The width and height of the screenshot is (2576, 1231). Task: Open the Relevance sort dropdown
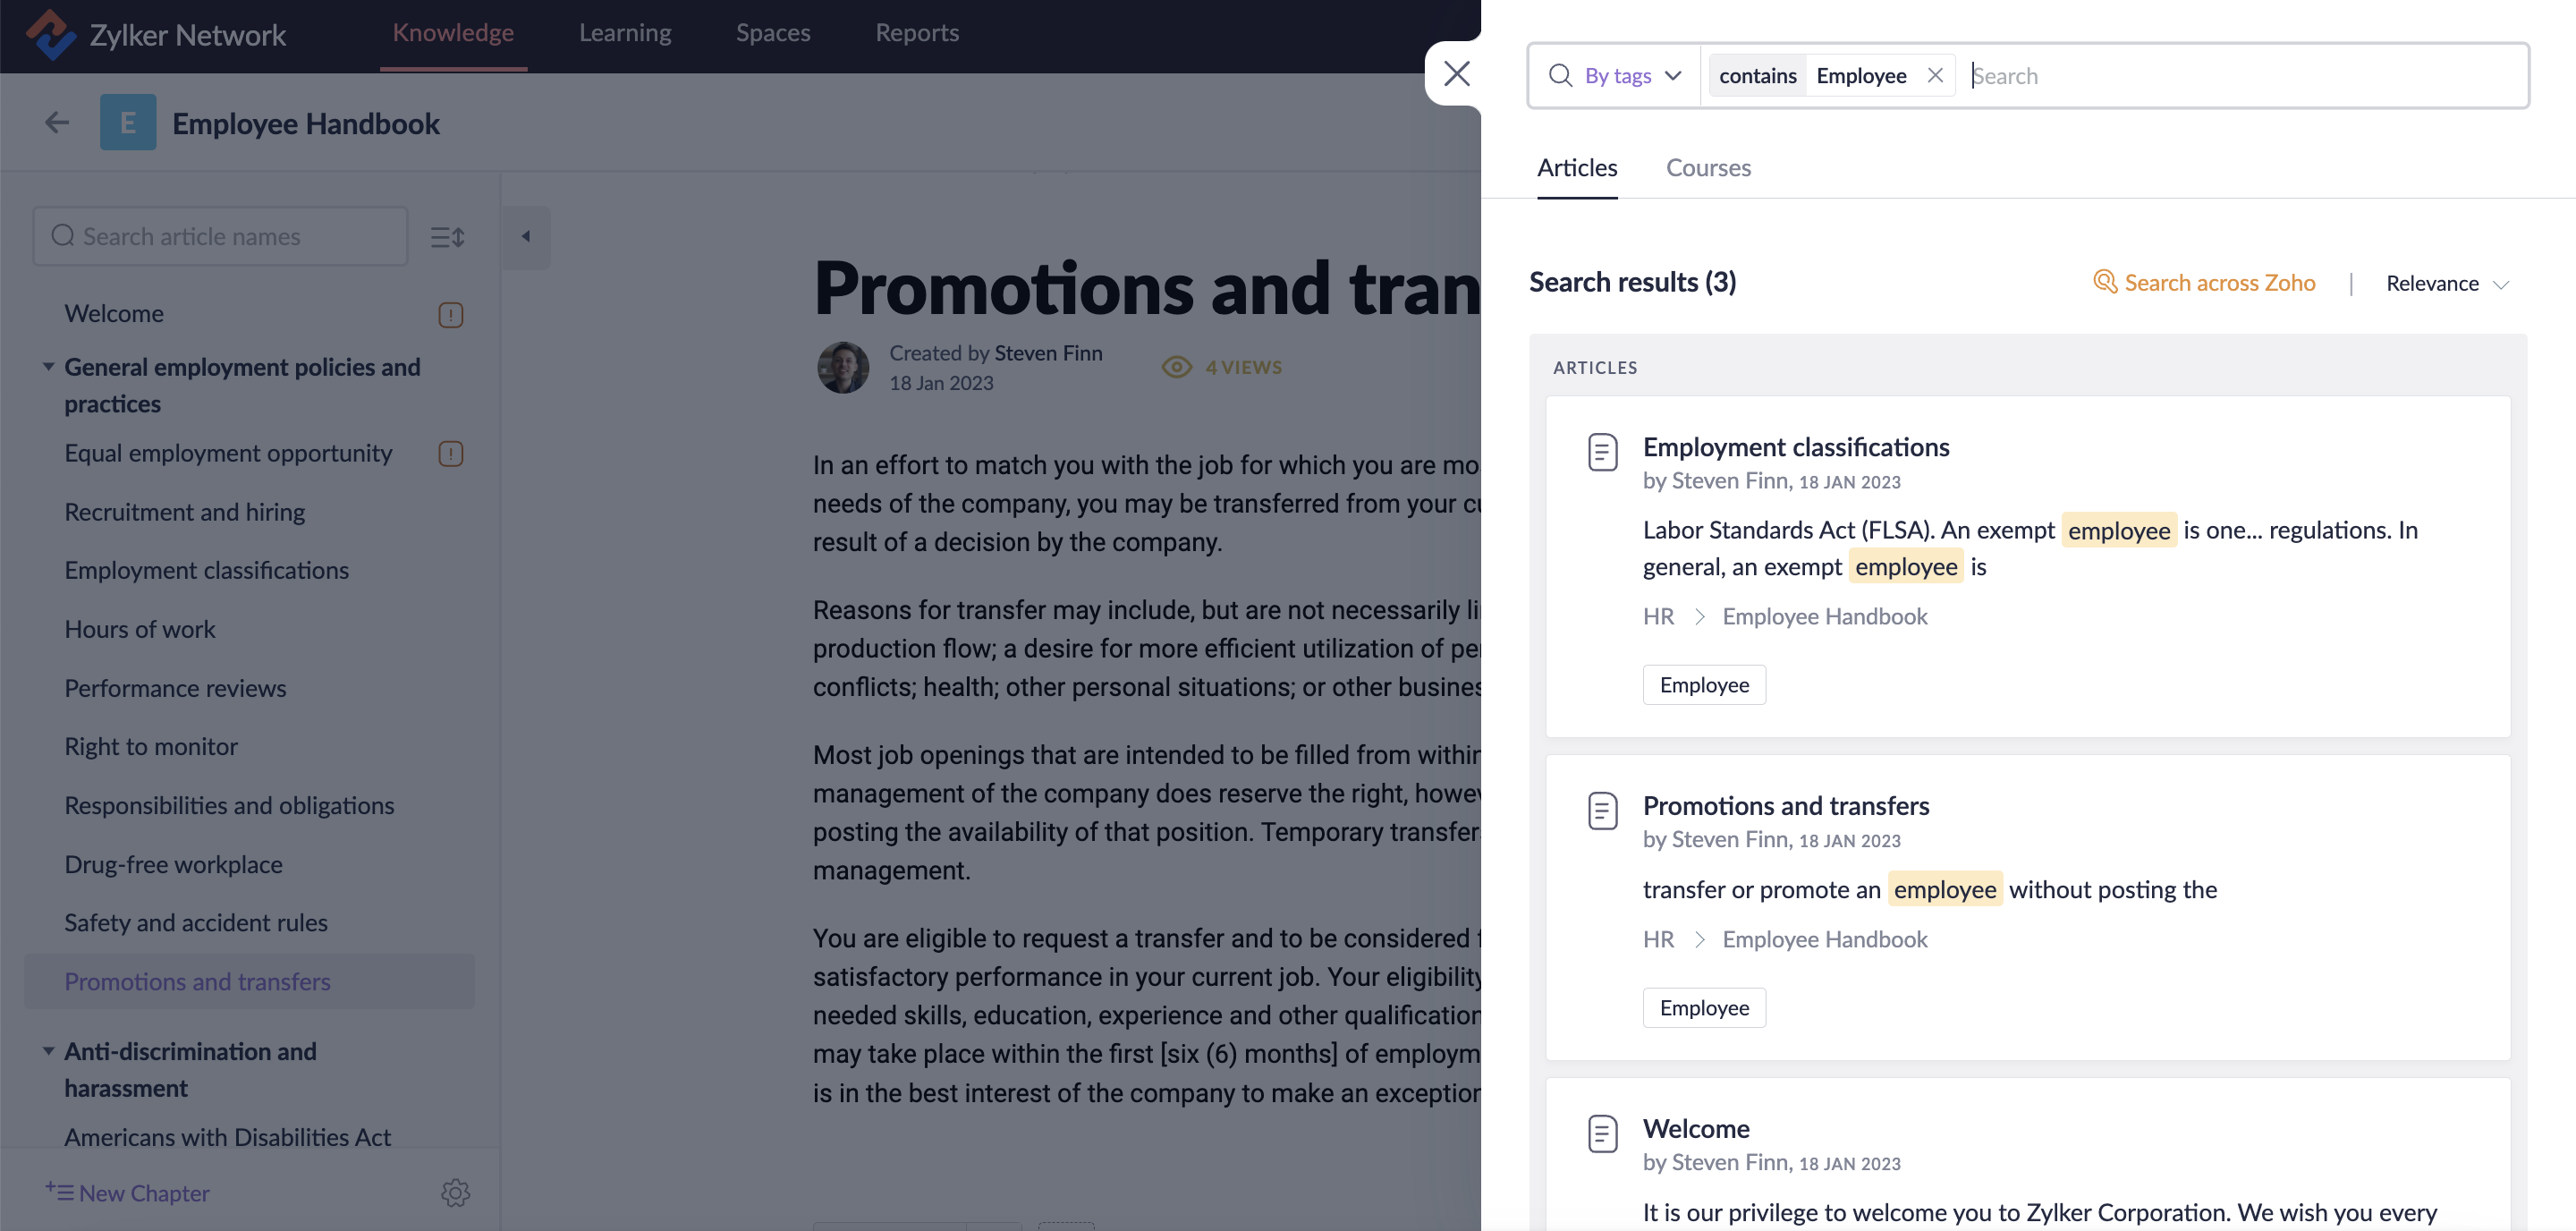point(2446,284)
